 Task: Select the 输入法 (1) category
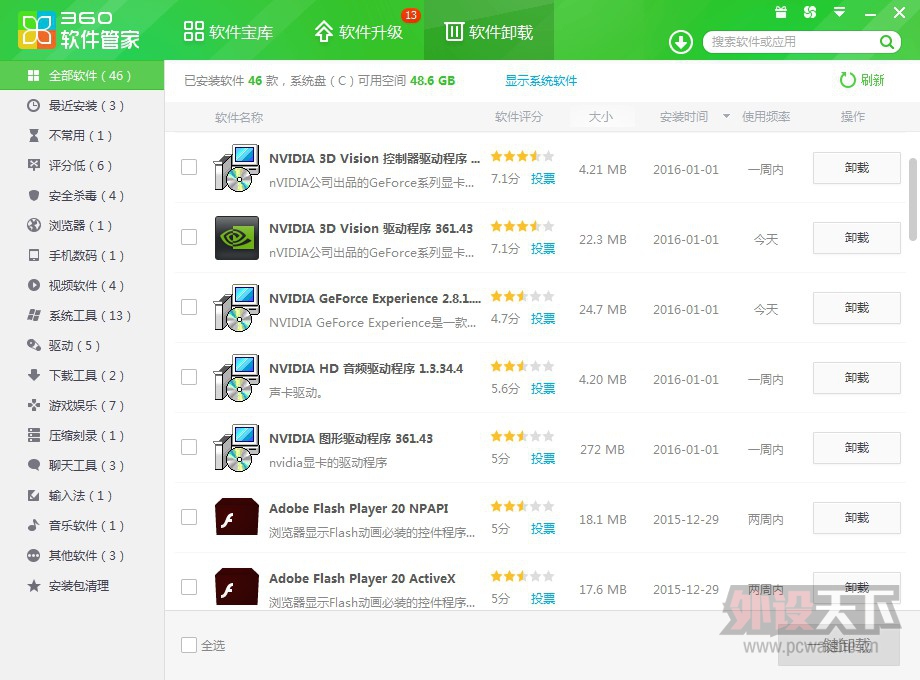82,495
